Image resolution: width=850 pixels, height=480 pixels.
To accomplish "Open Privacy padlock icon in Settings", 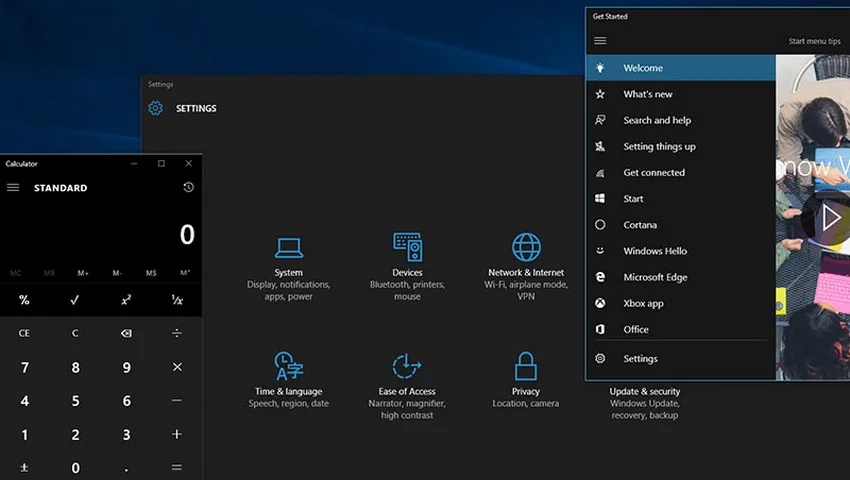I will tap(526, 366).
